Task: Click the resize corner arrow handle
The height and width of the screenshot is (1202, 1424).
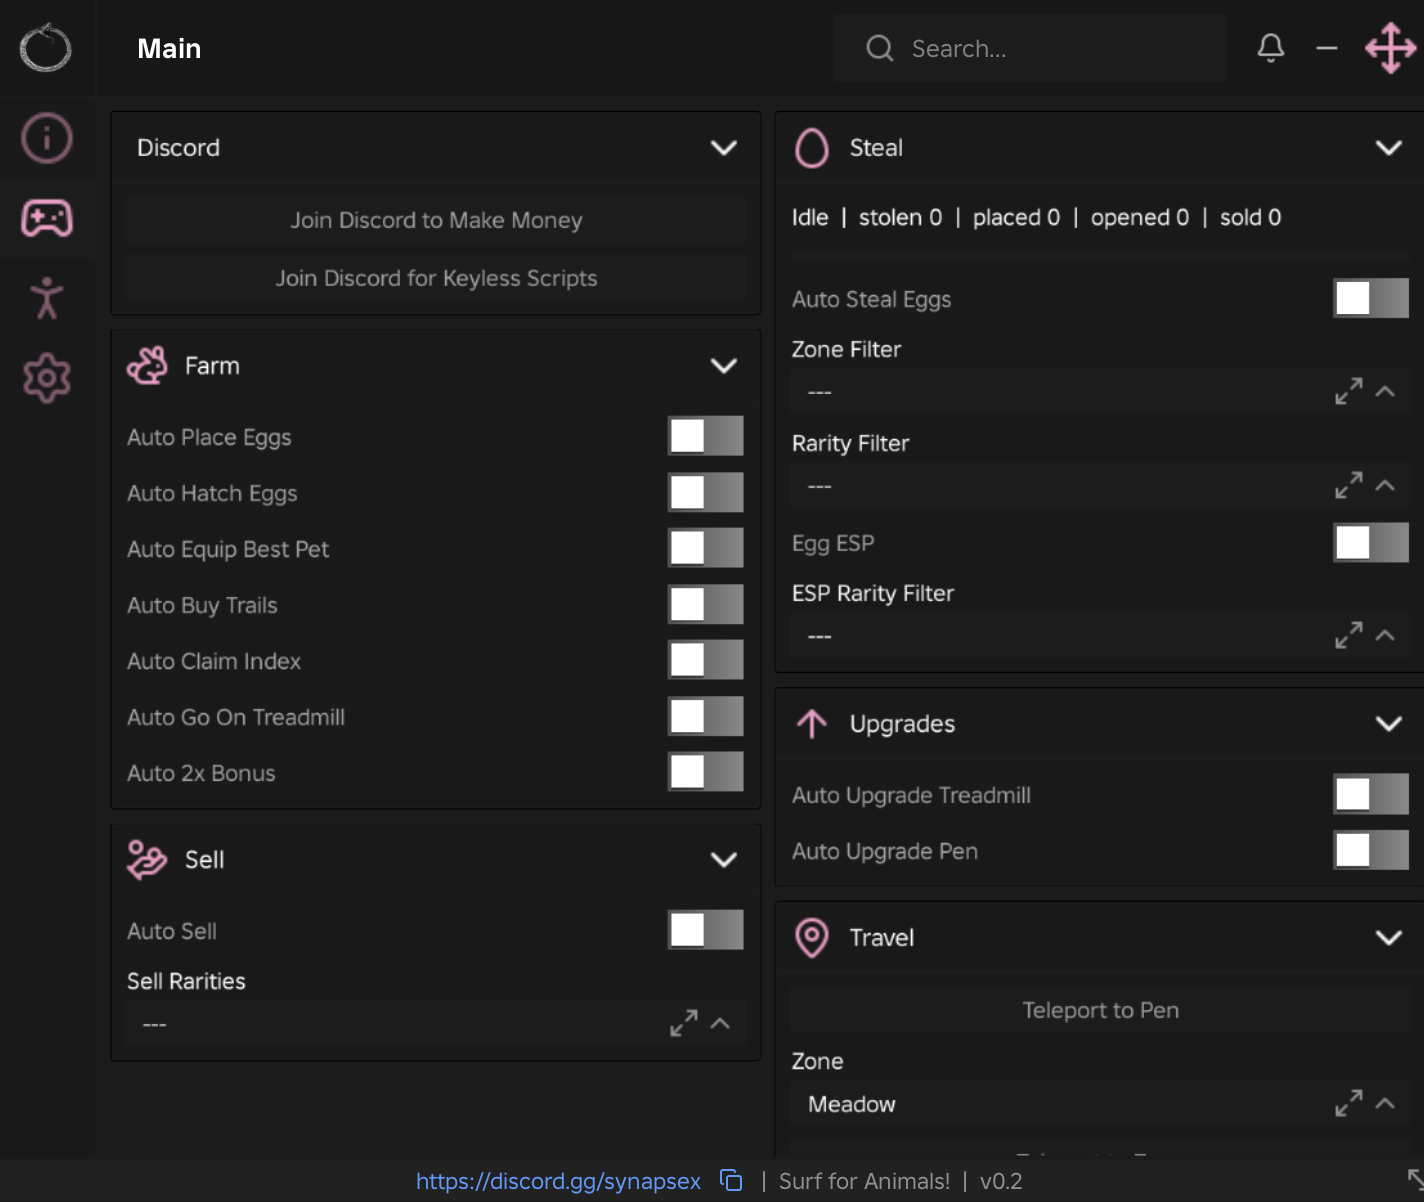Action: click(1414, 1177)
